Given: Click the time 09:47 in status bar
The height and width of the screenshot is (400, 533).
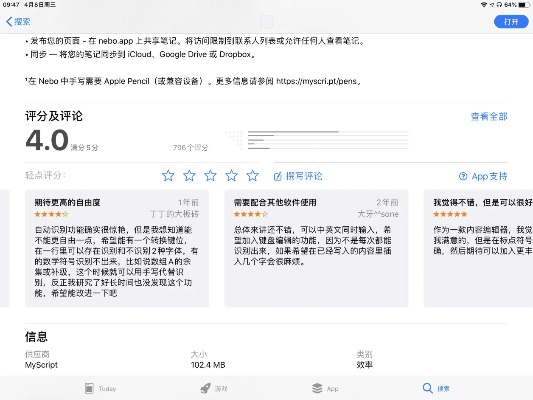Looking at the screenshot, I should pos(11,5).
